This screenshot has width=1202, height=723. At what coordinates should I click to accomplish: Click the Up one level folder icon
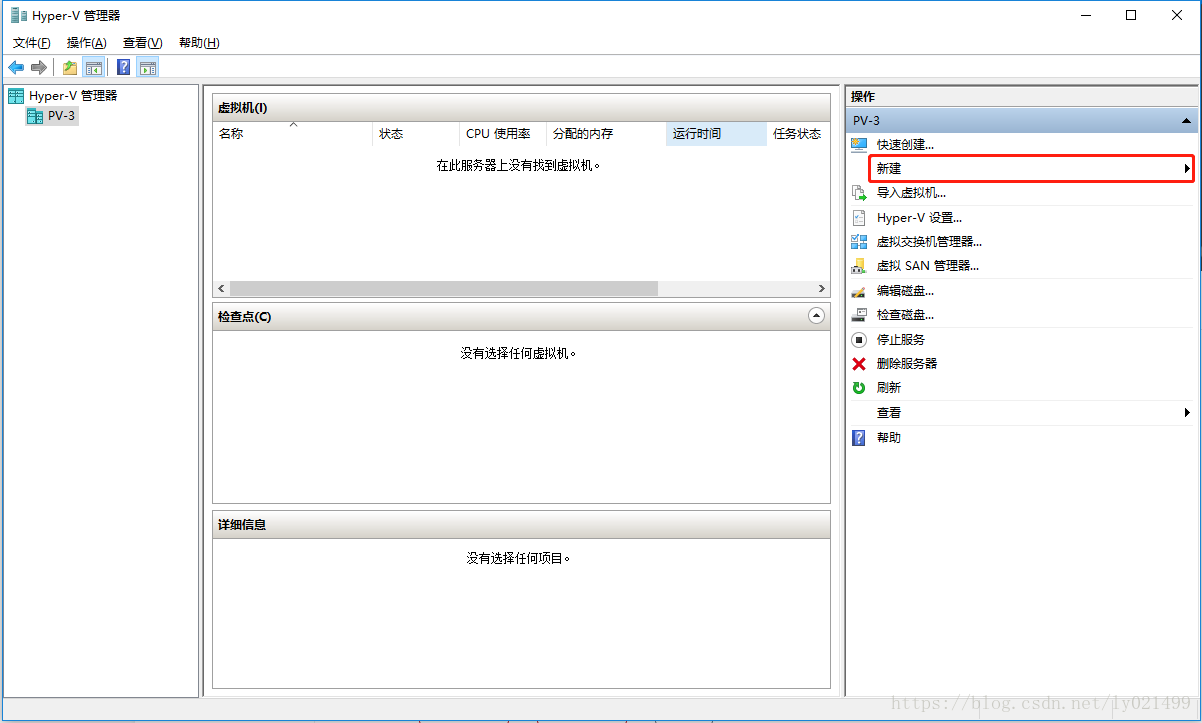tap(70, 67)
